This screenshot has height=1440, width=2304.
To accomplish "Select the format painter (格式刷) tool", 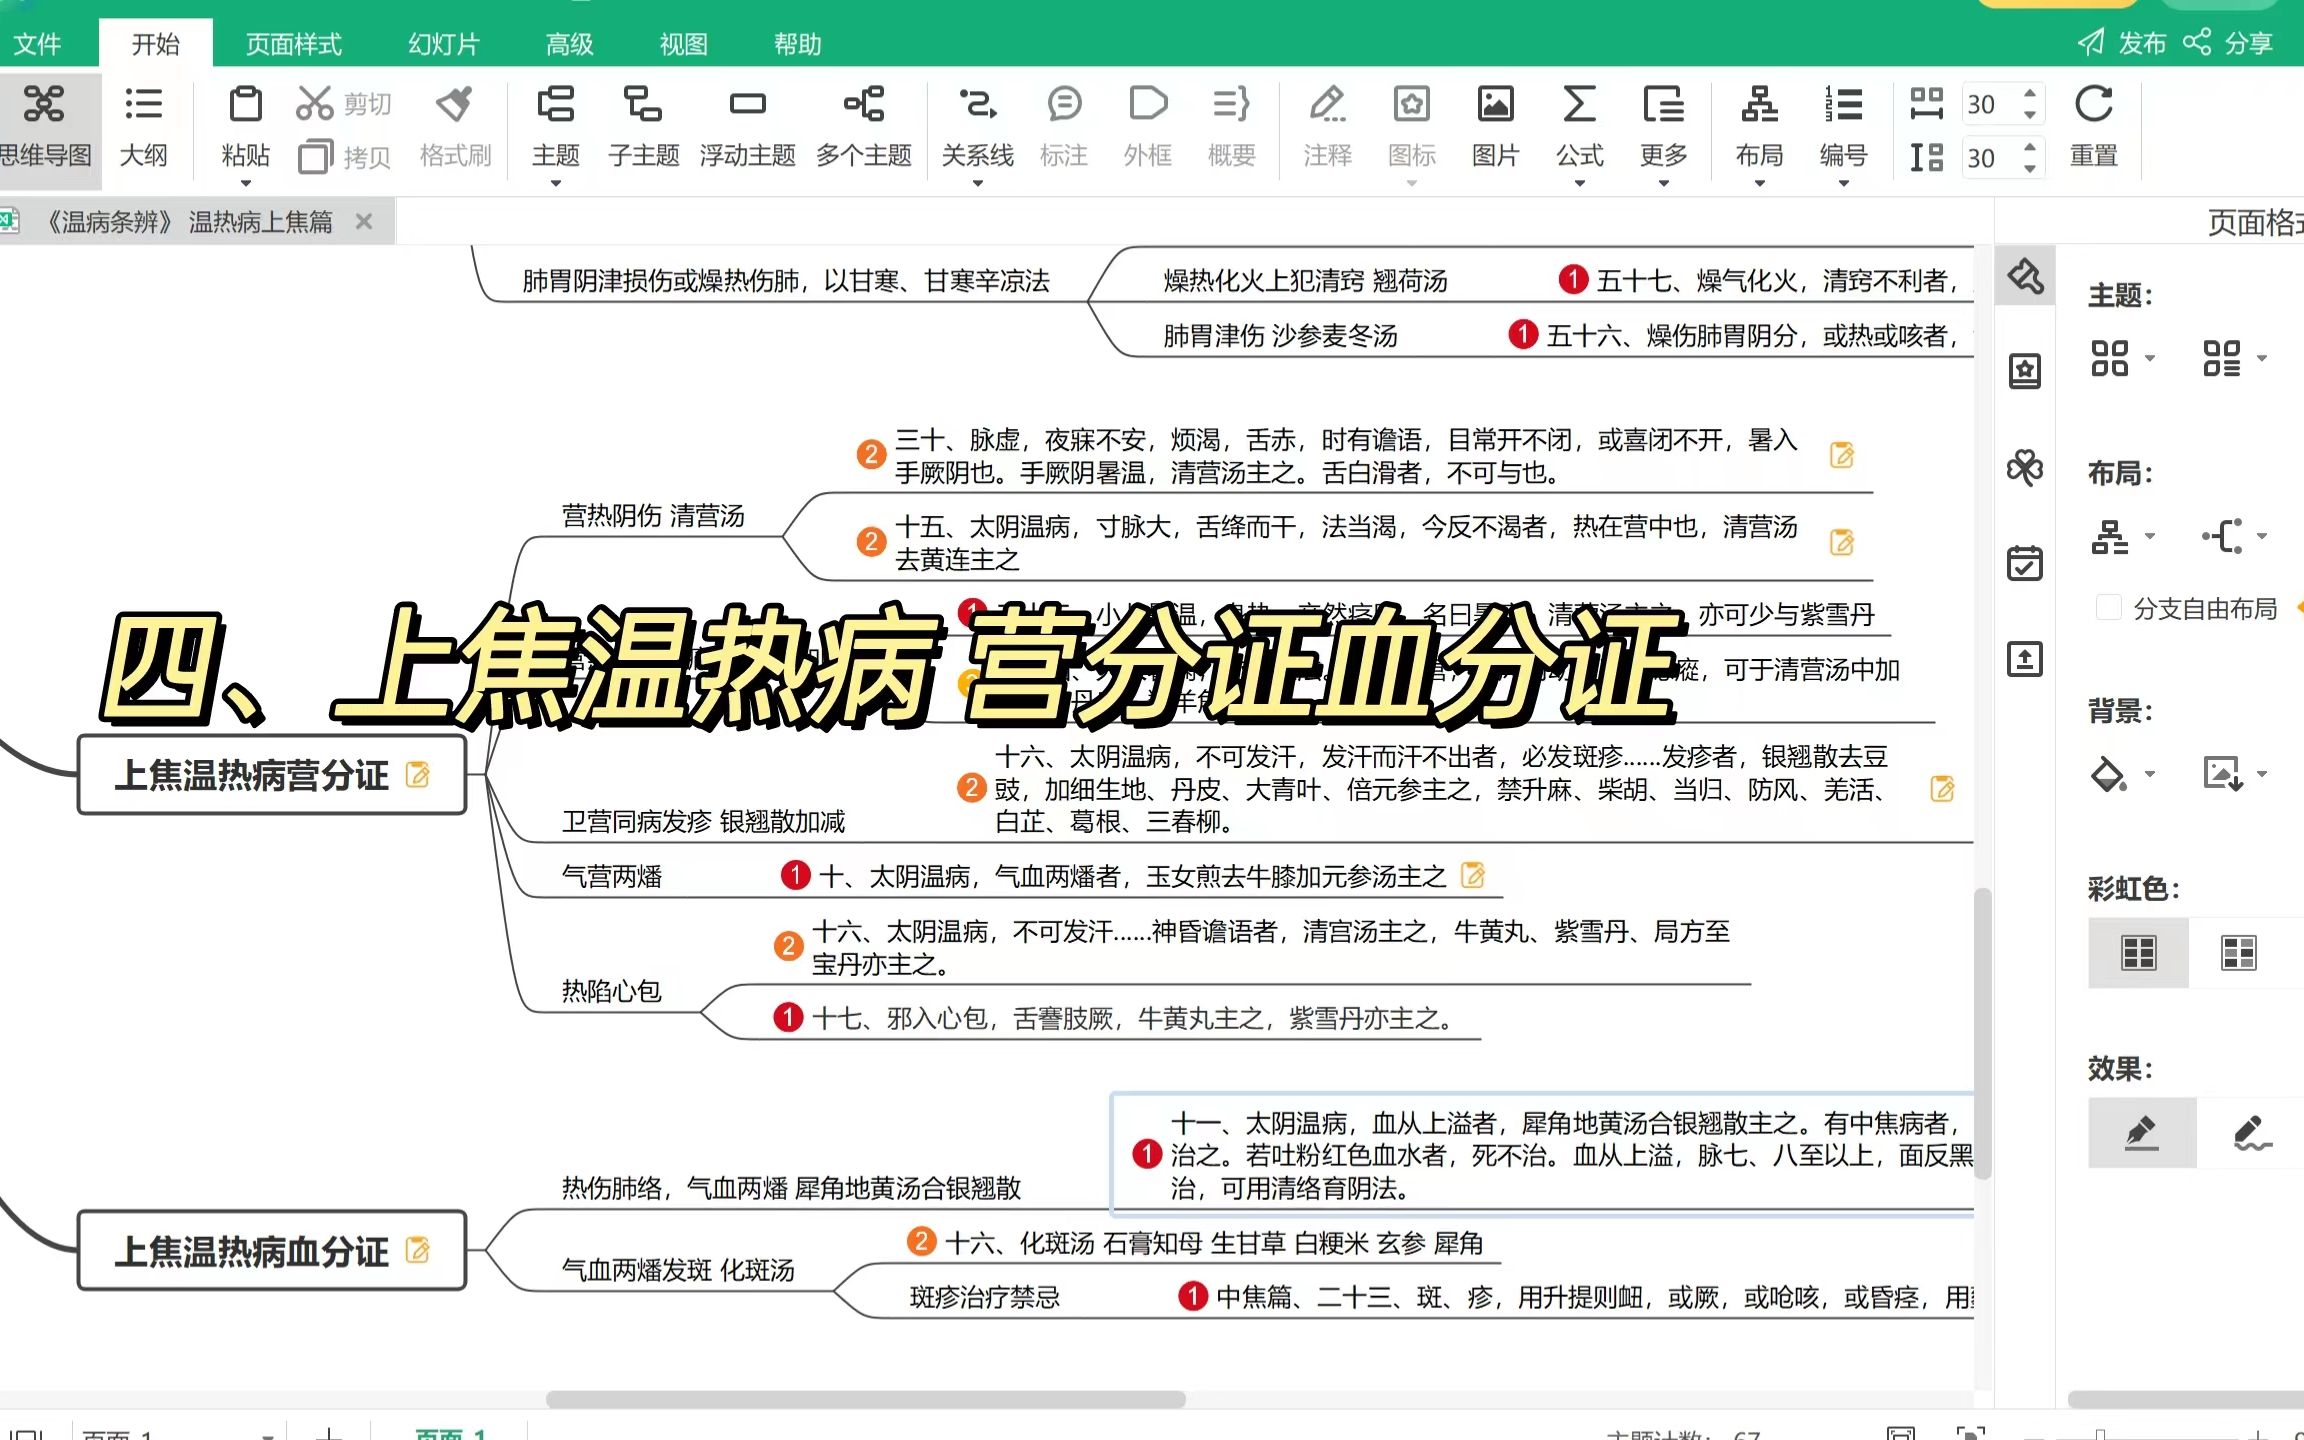I will tap(455, 127).
